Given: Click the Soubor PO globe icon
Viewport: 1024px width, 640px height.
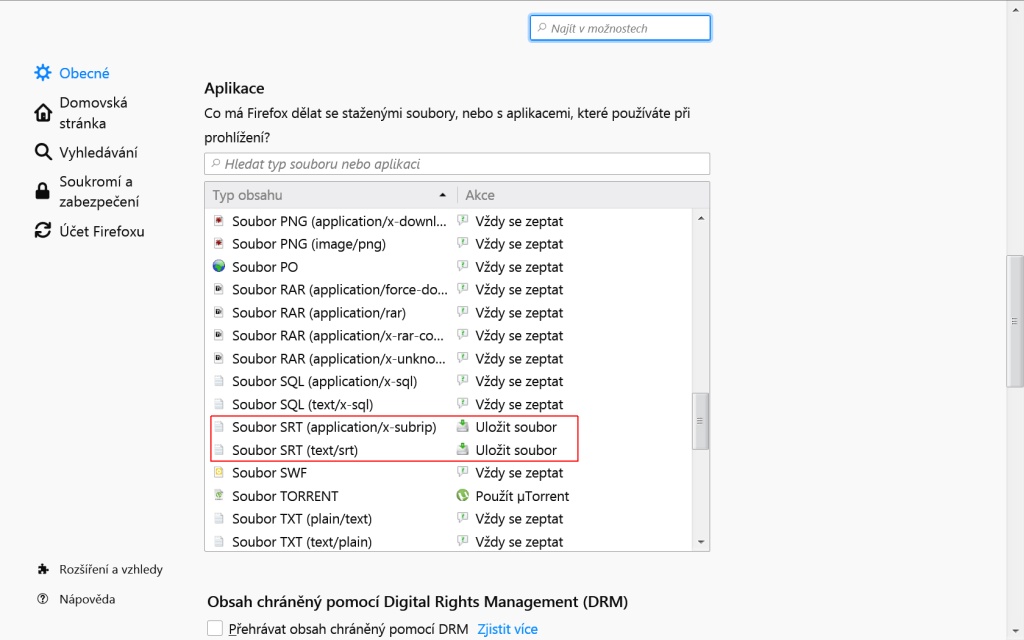Looking at the screenshot, I should pos(219,267).
